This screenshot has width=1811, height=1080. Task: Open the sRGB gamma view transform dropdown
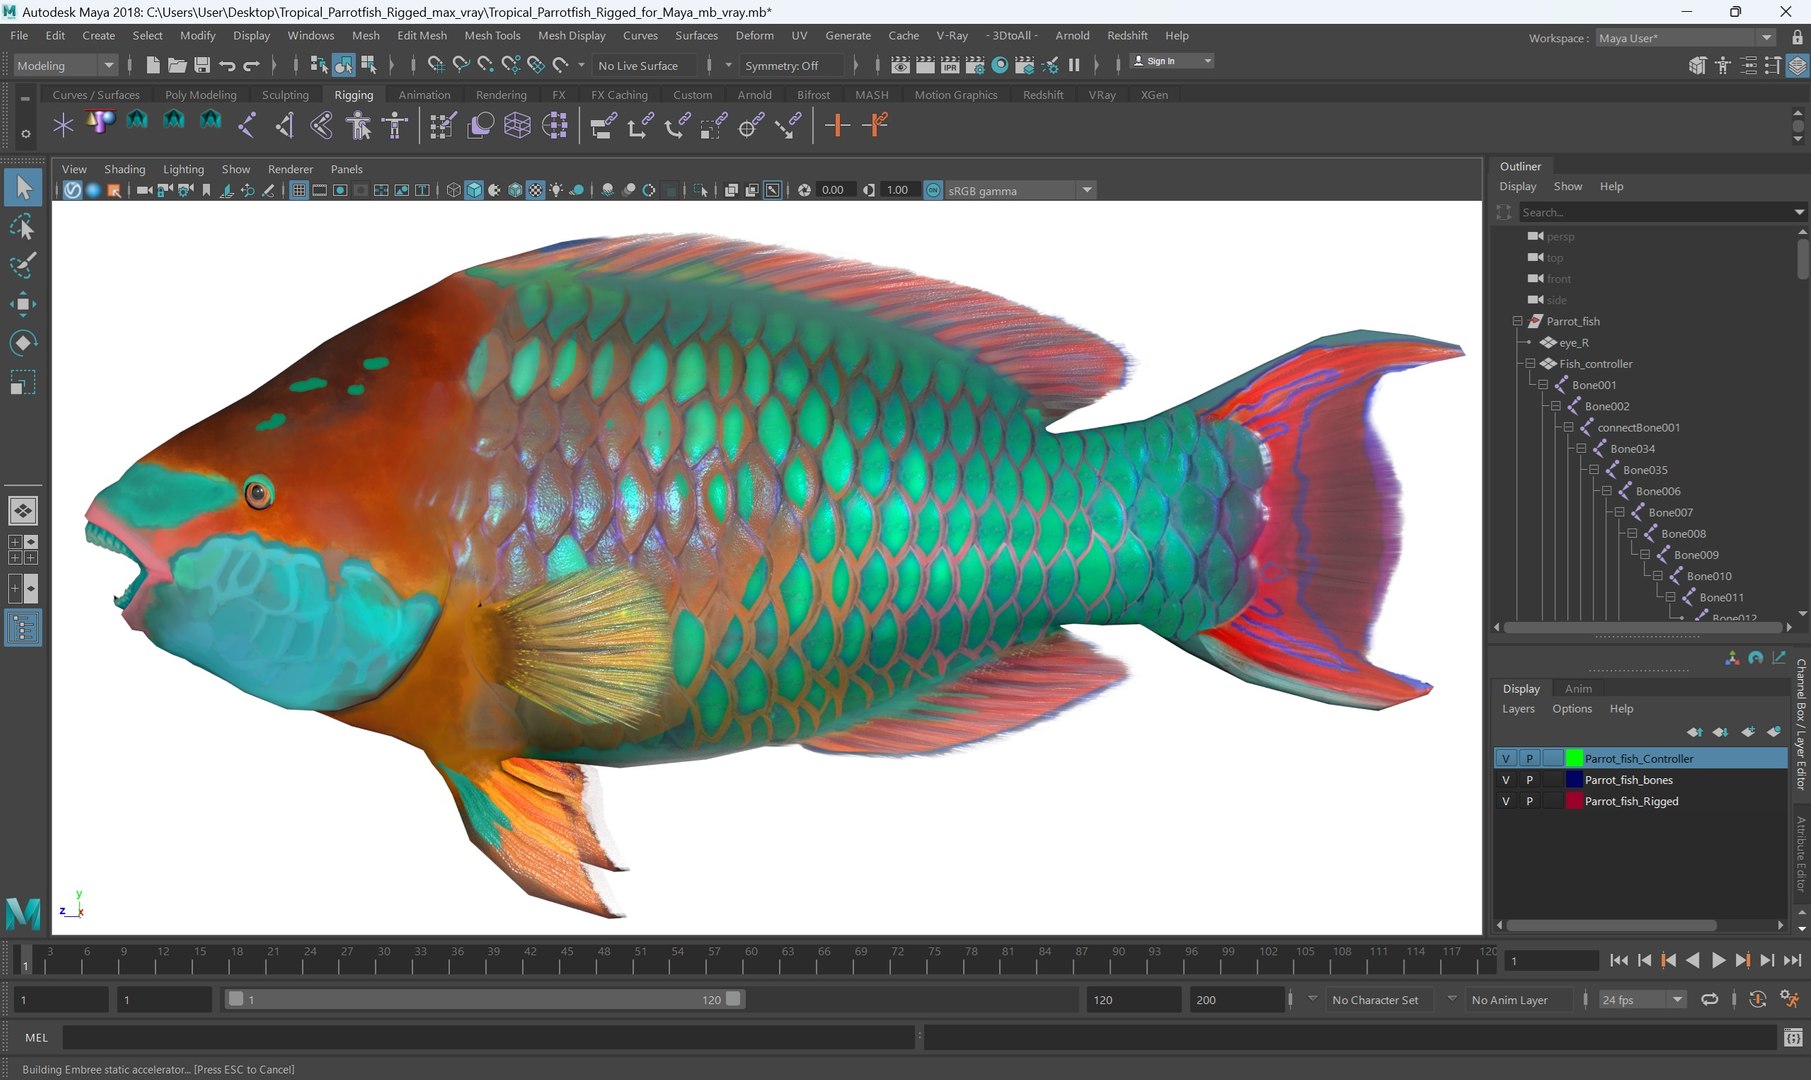[x=1020, y=190]
